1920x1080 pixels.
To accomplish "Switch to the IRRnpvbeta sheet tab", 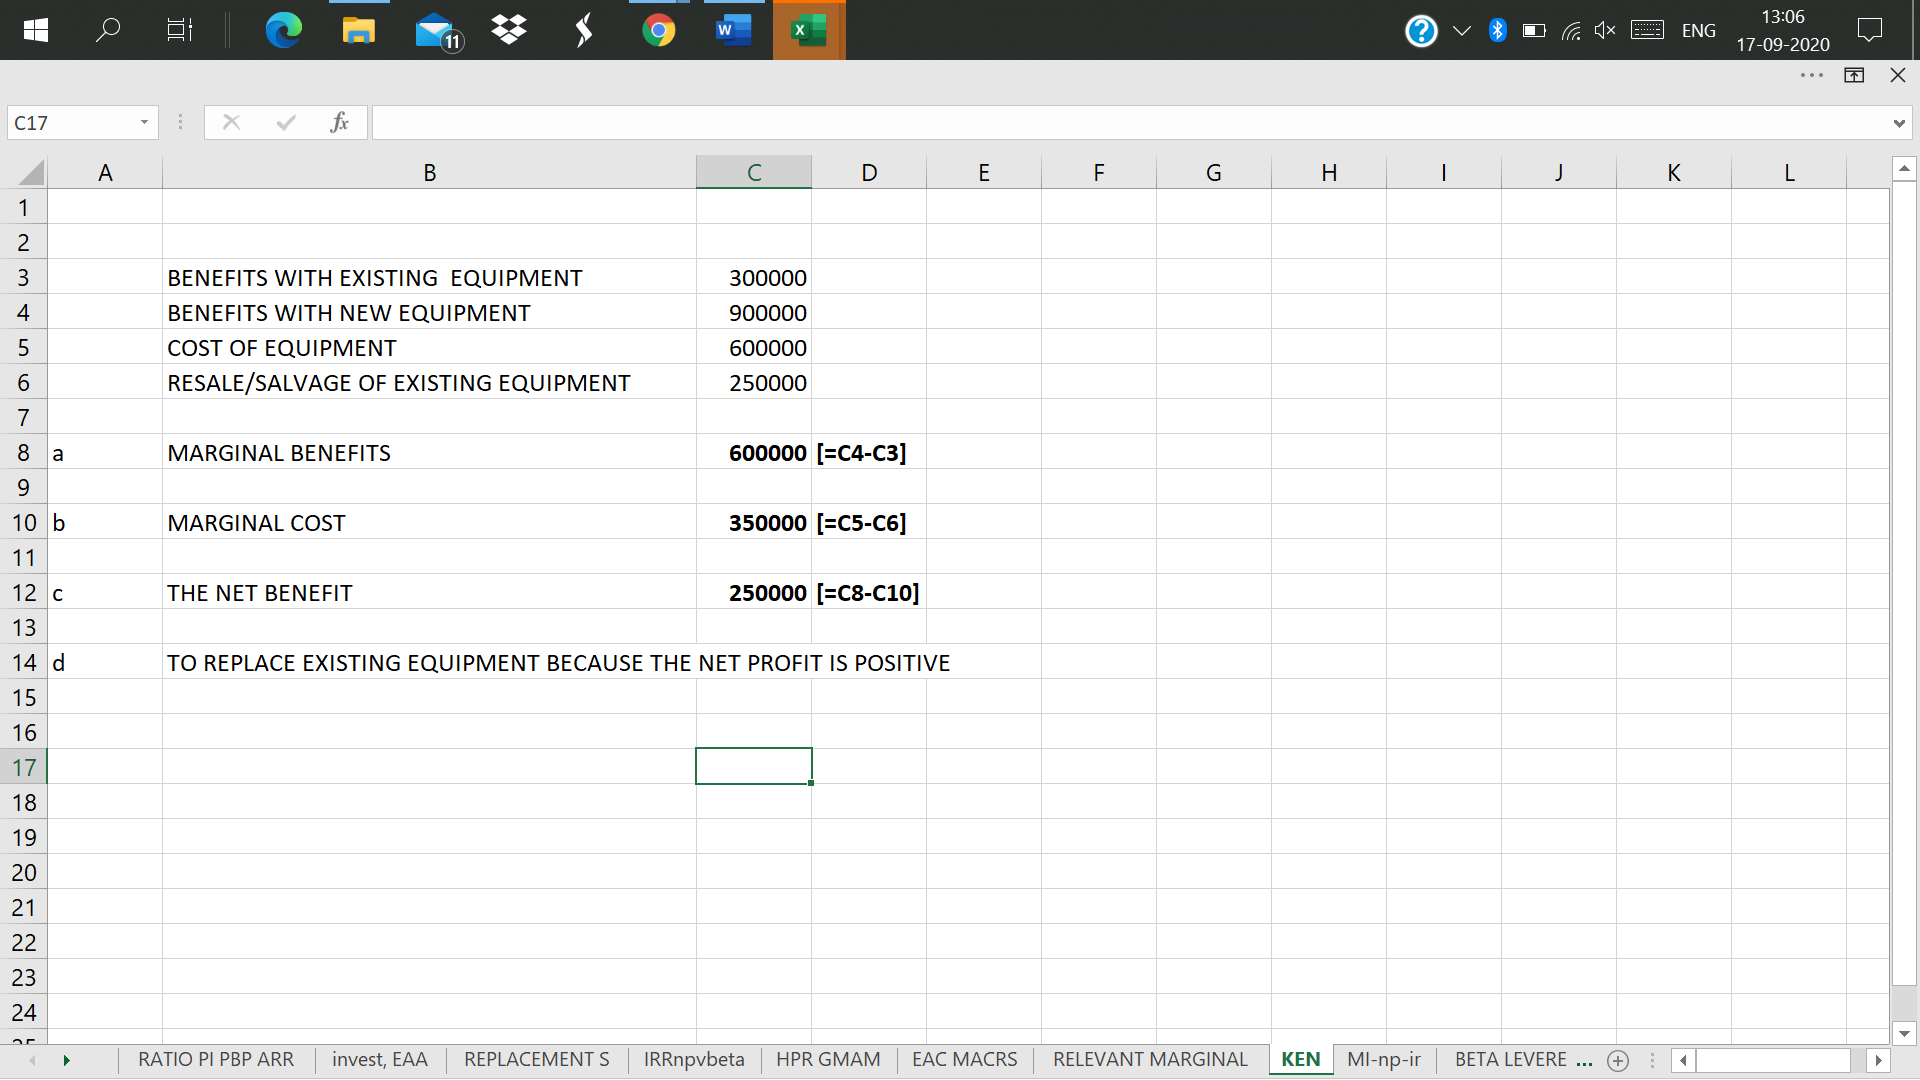I will (x=693, y=1059).
